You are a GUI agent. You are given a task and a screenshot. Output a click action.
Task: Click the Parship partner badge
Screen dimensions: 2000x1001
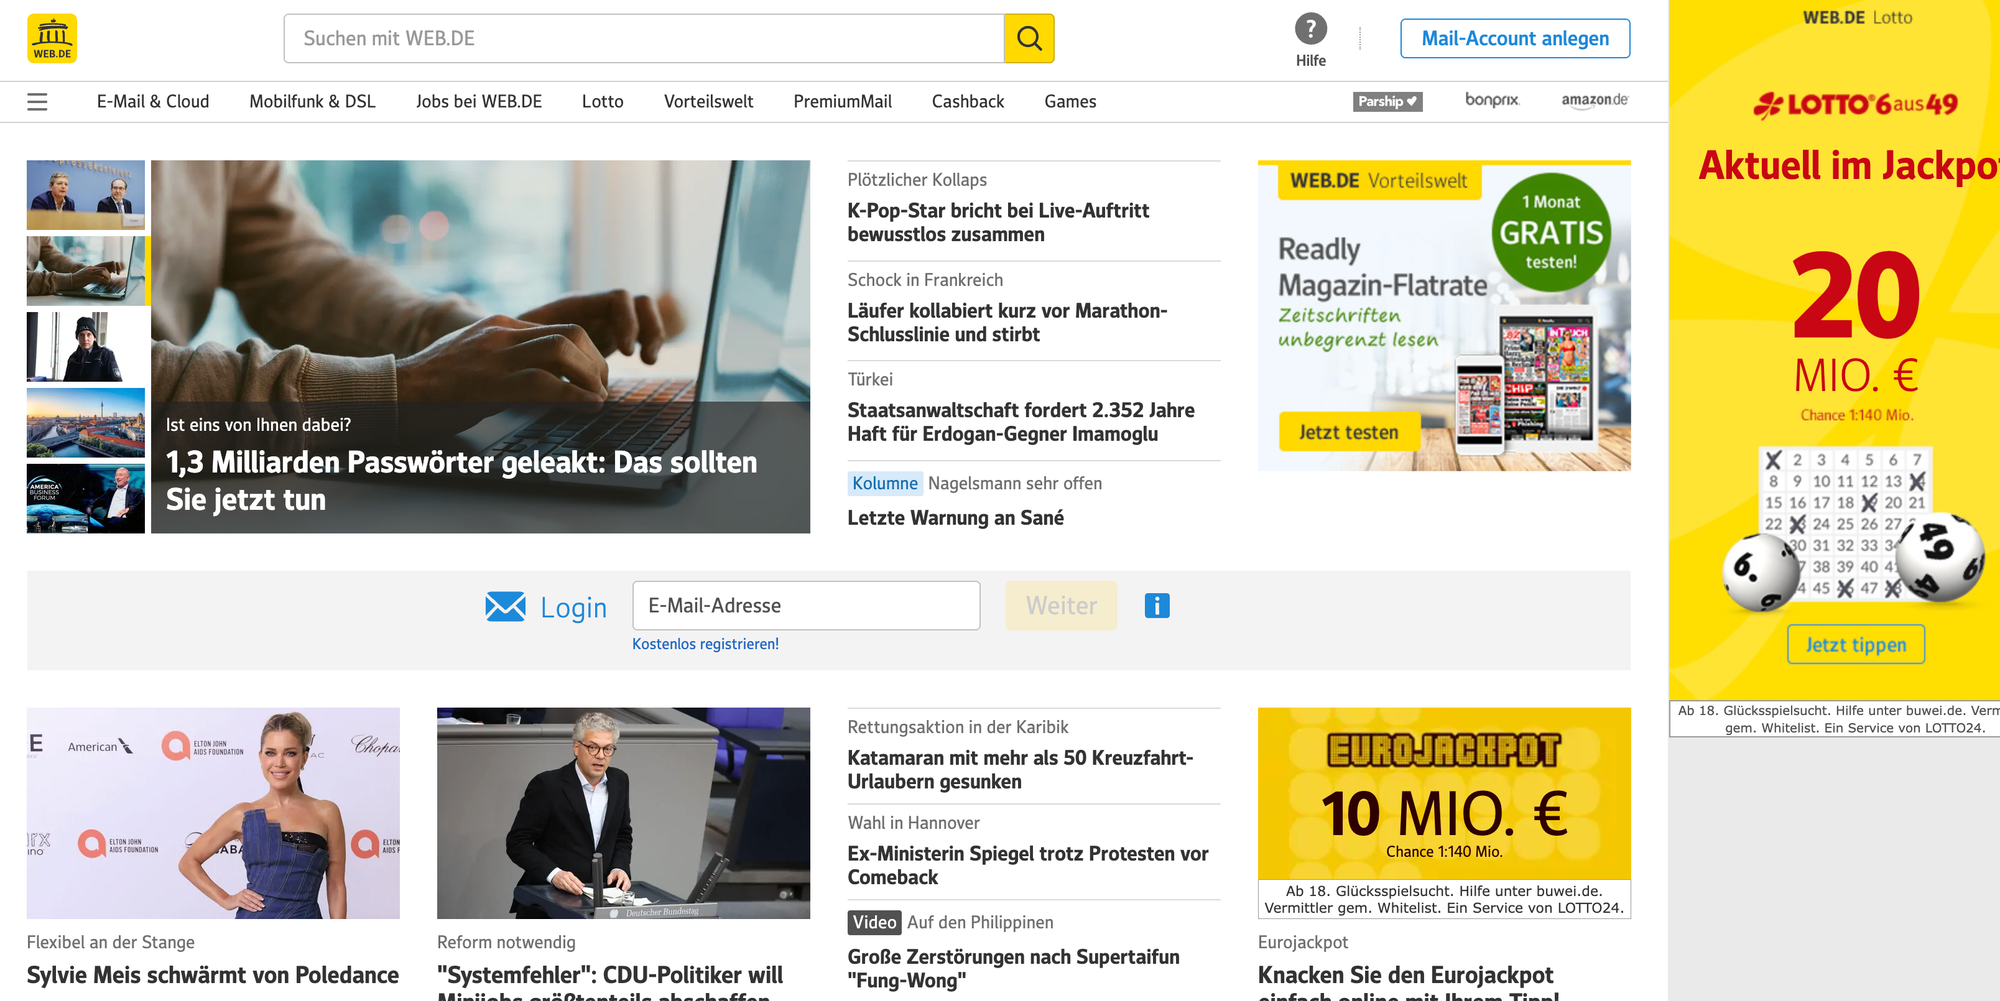1388,101
